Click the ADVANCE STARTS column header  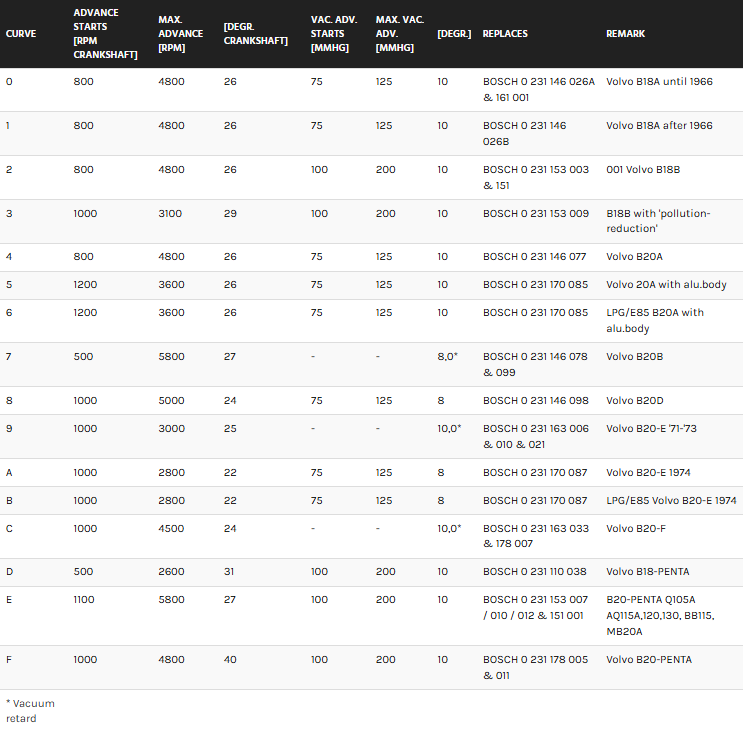click(x=105, y=34)
